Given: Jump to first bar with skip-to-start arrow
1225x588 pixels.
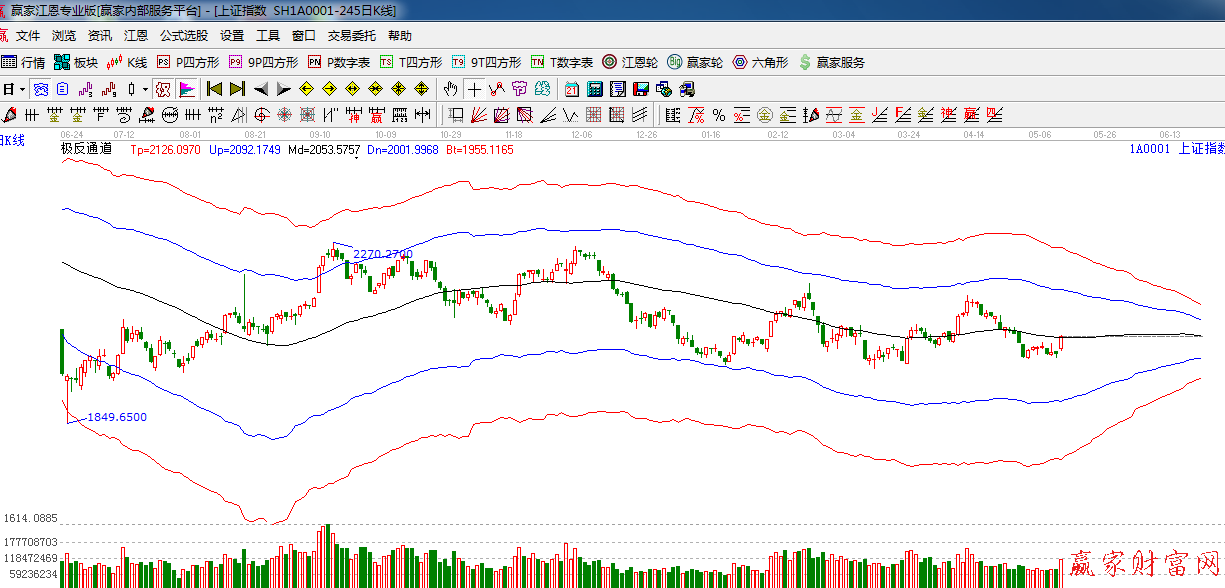Looking at the screenshot, I should click(214, 89).
